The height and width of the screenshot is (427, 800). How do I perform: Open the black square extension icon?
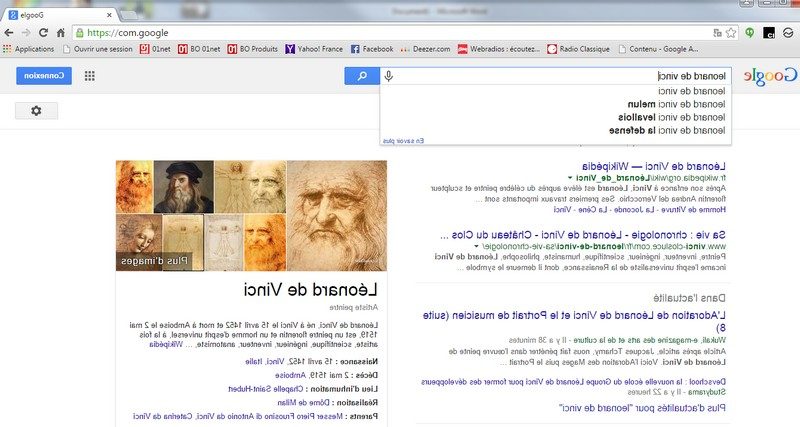(769, 33)
